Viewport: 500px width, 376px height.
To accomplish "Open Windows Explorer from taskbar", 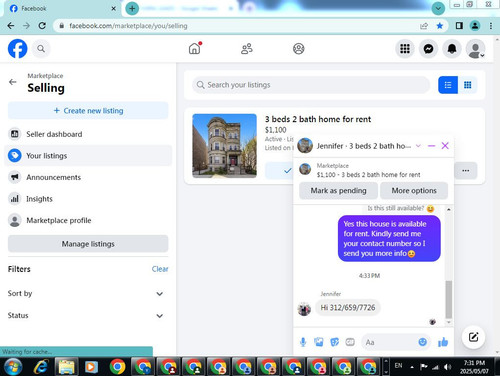I will tap(66, 367).
